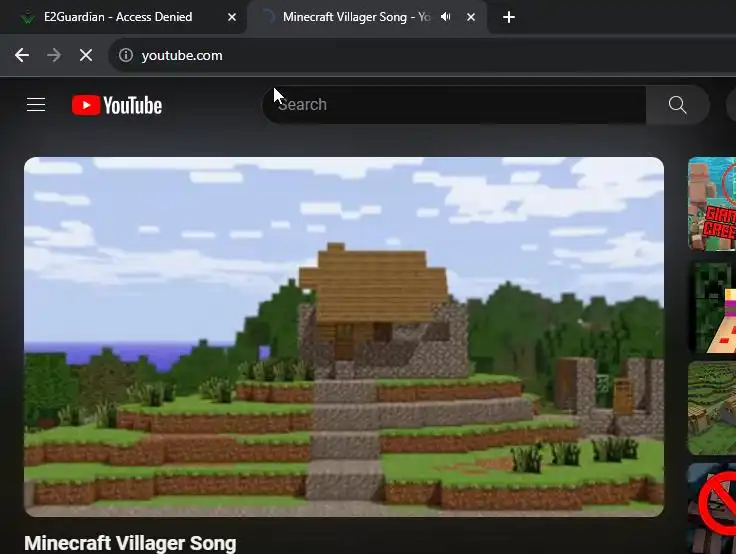This screenshot has height=554, width=736.
Task: Go back to the previous page
Action: click(x=22, y=55)
